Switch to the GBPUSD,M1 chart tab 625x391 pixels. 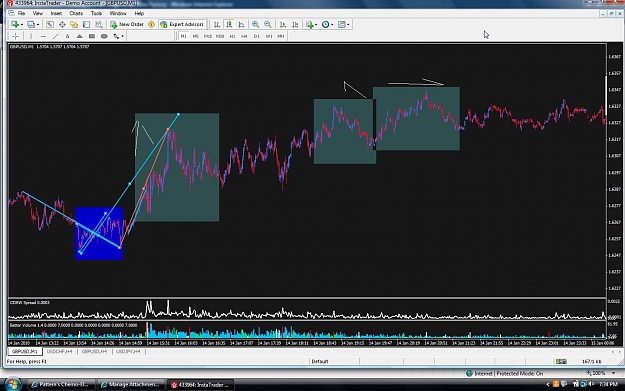coord(24,352)
